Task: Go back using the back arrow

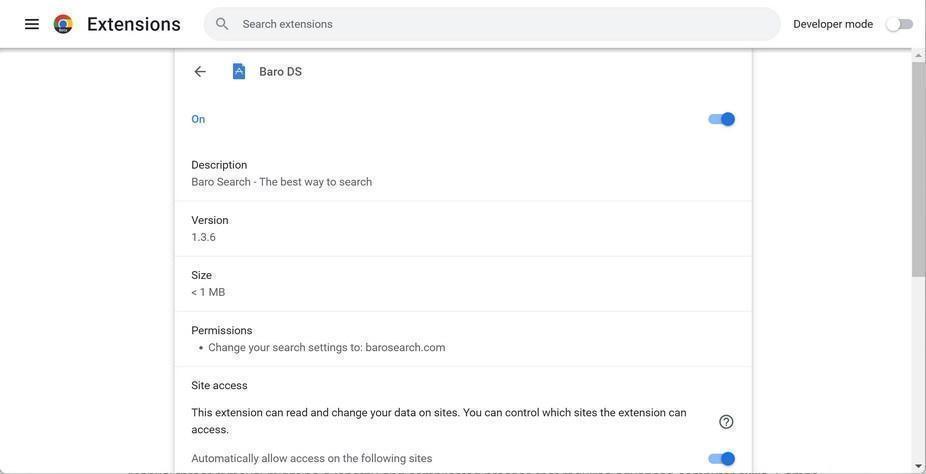Action: tap(200, 72)
